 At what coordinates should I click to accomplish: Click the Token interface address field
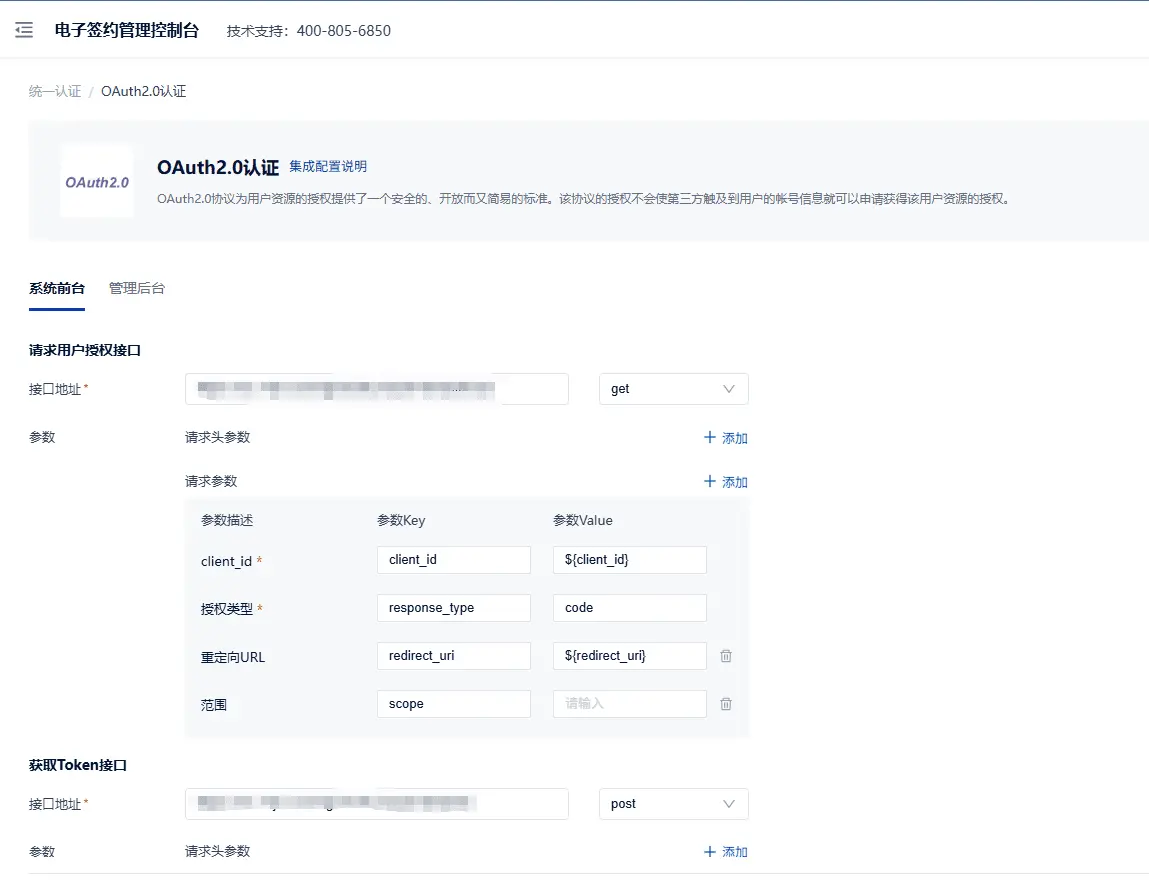pyautogui.click(x=376, y=804)
